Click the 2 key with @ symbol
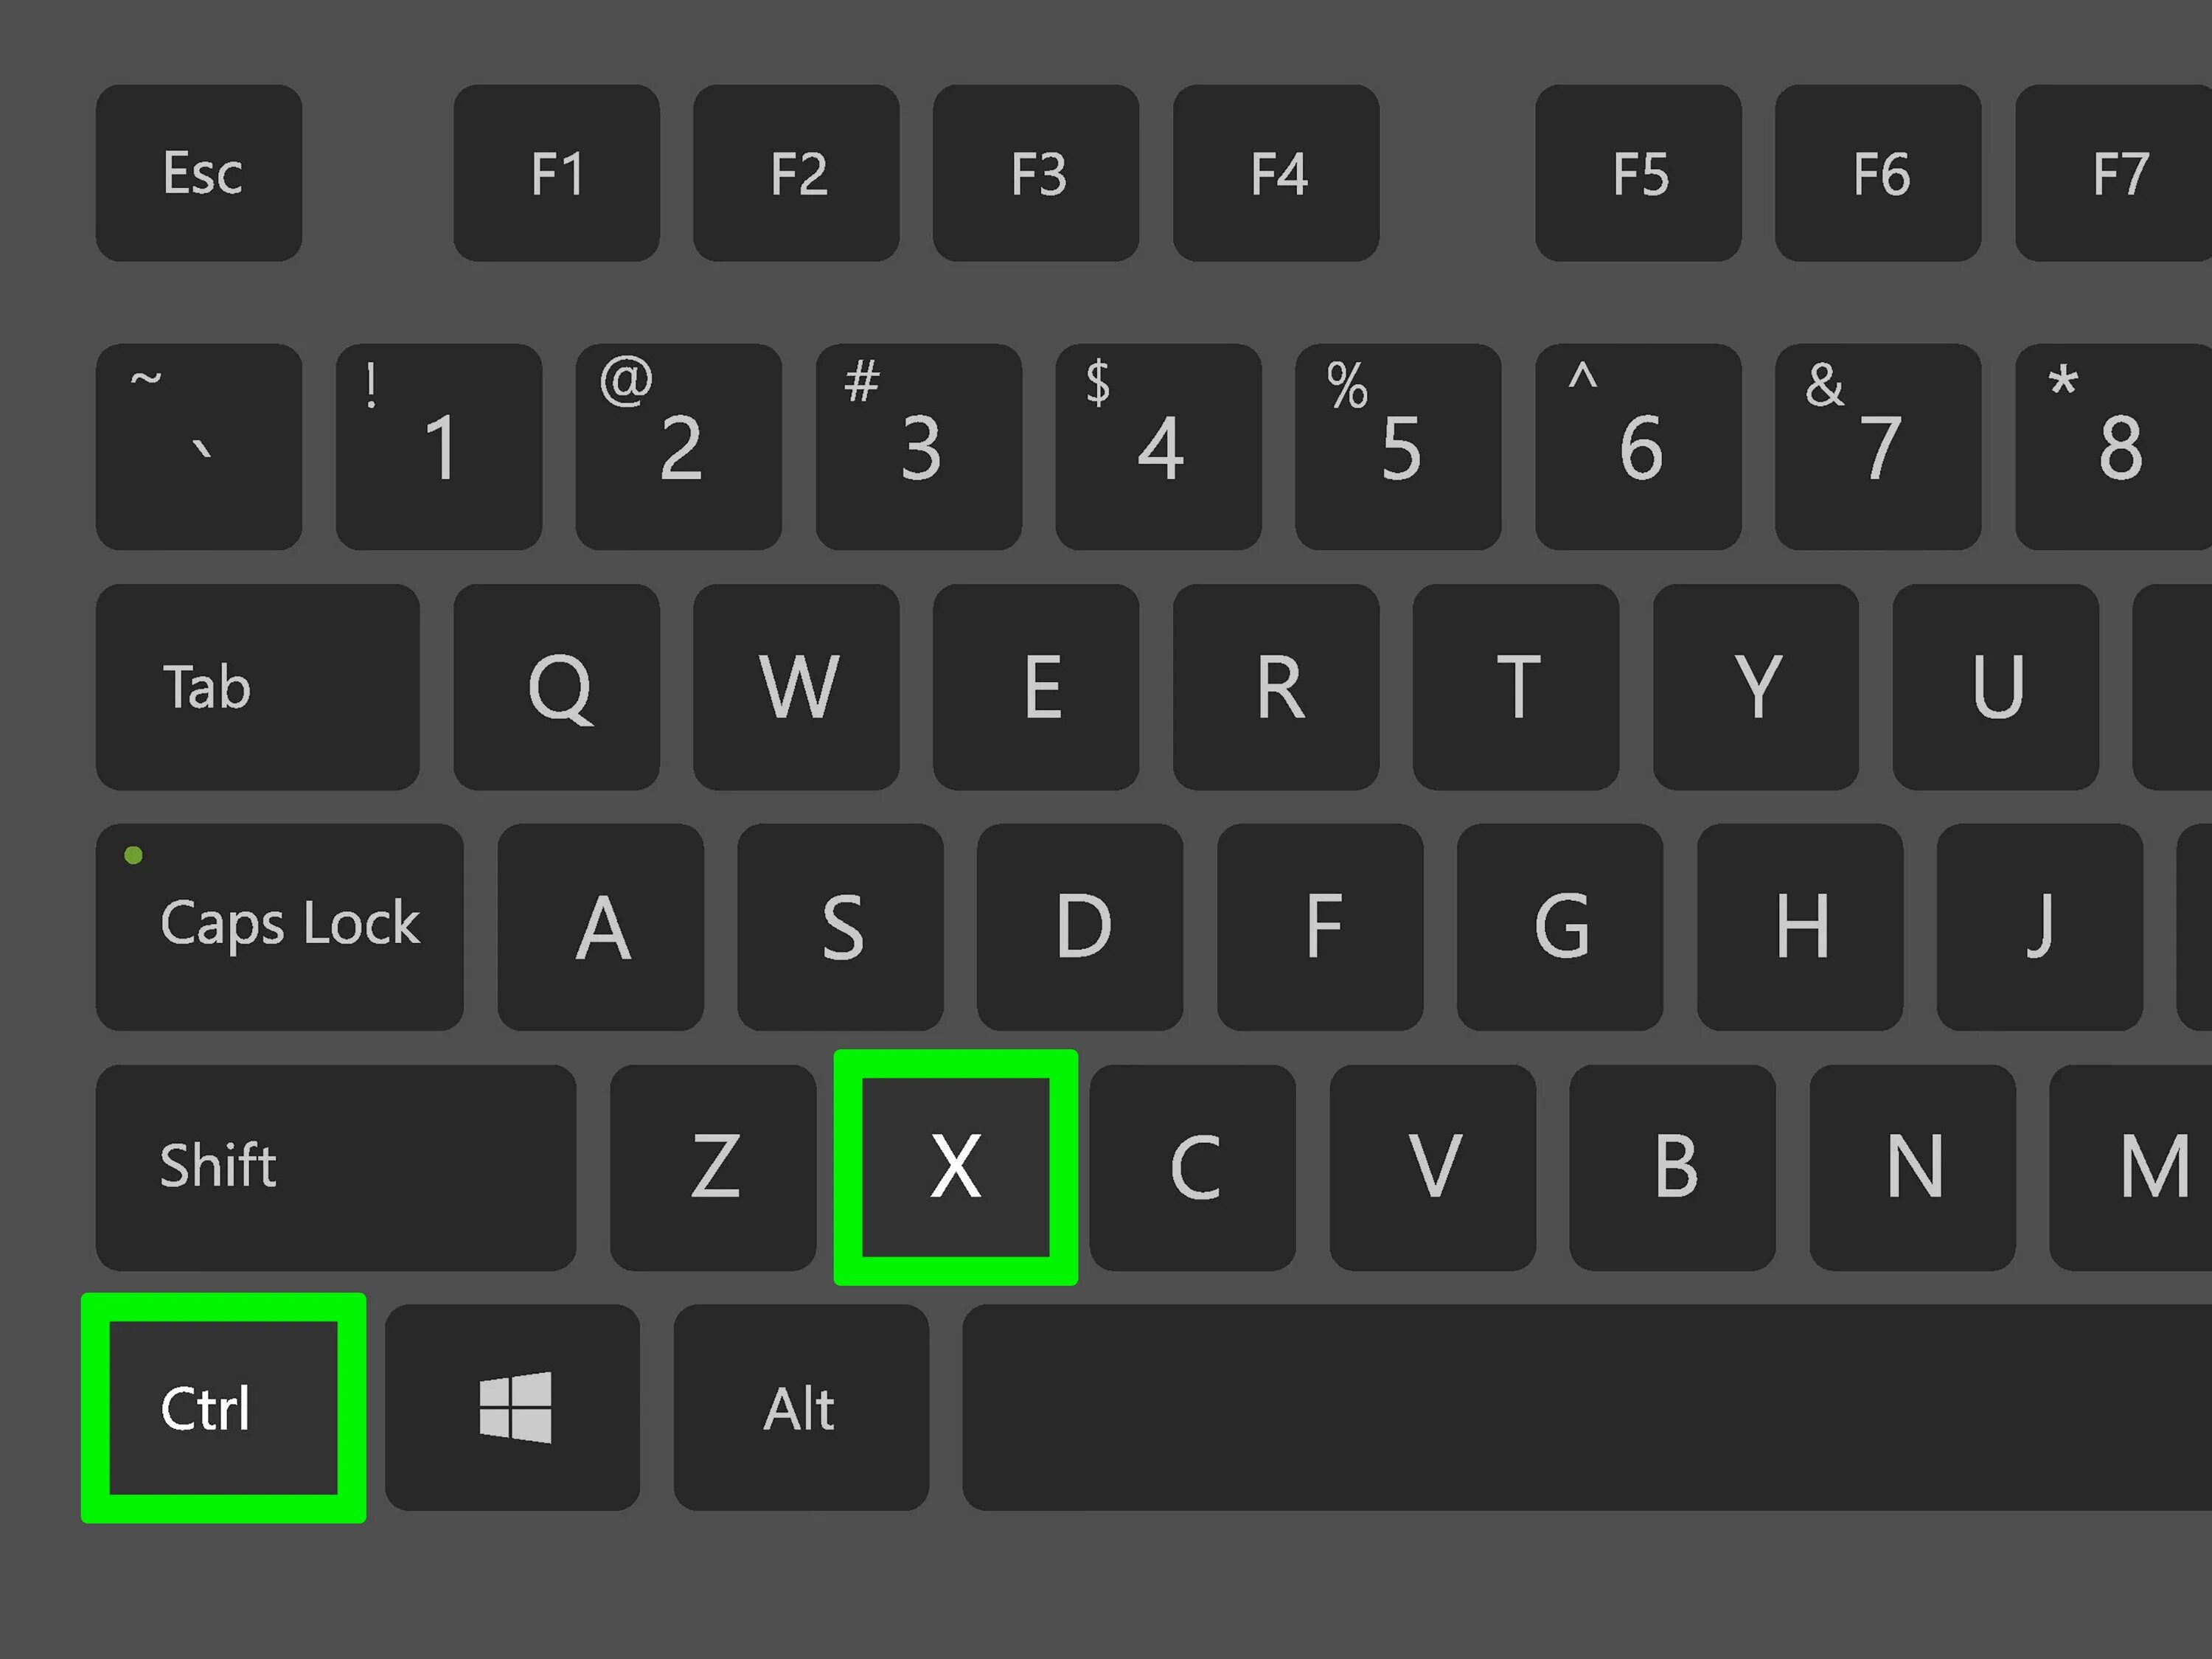 (679, 447)
